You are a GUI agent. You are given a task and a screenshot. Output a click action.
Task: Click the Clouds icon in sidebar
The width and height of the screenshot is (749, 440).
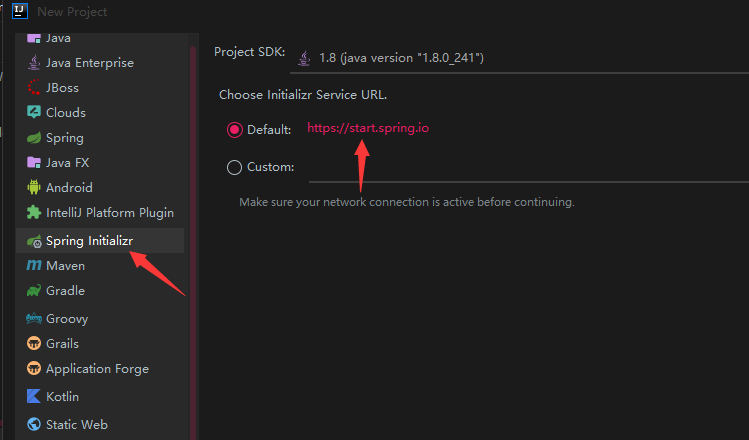[33, 113]
